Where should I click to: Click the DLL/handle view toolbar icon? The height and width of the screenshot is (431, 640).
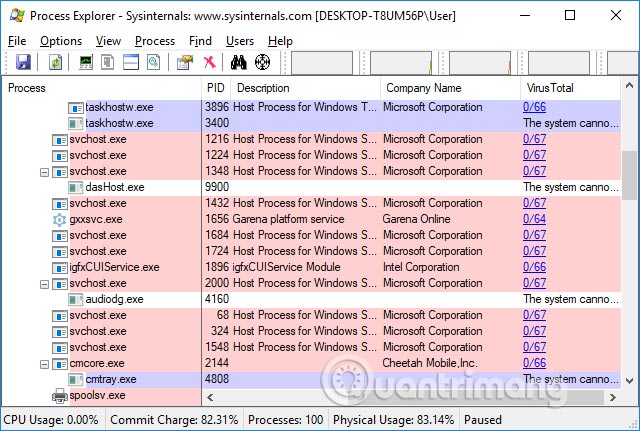pos(153,62)
